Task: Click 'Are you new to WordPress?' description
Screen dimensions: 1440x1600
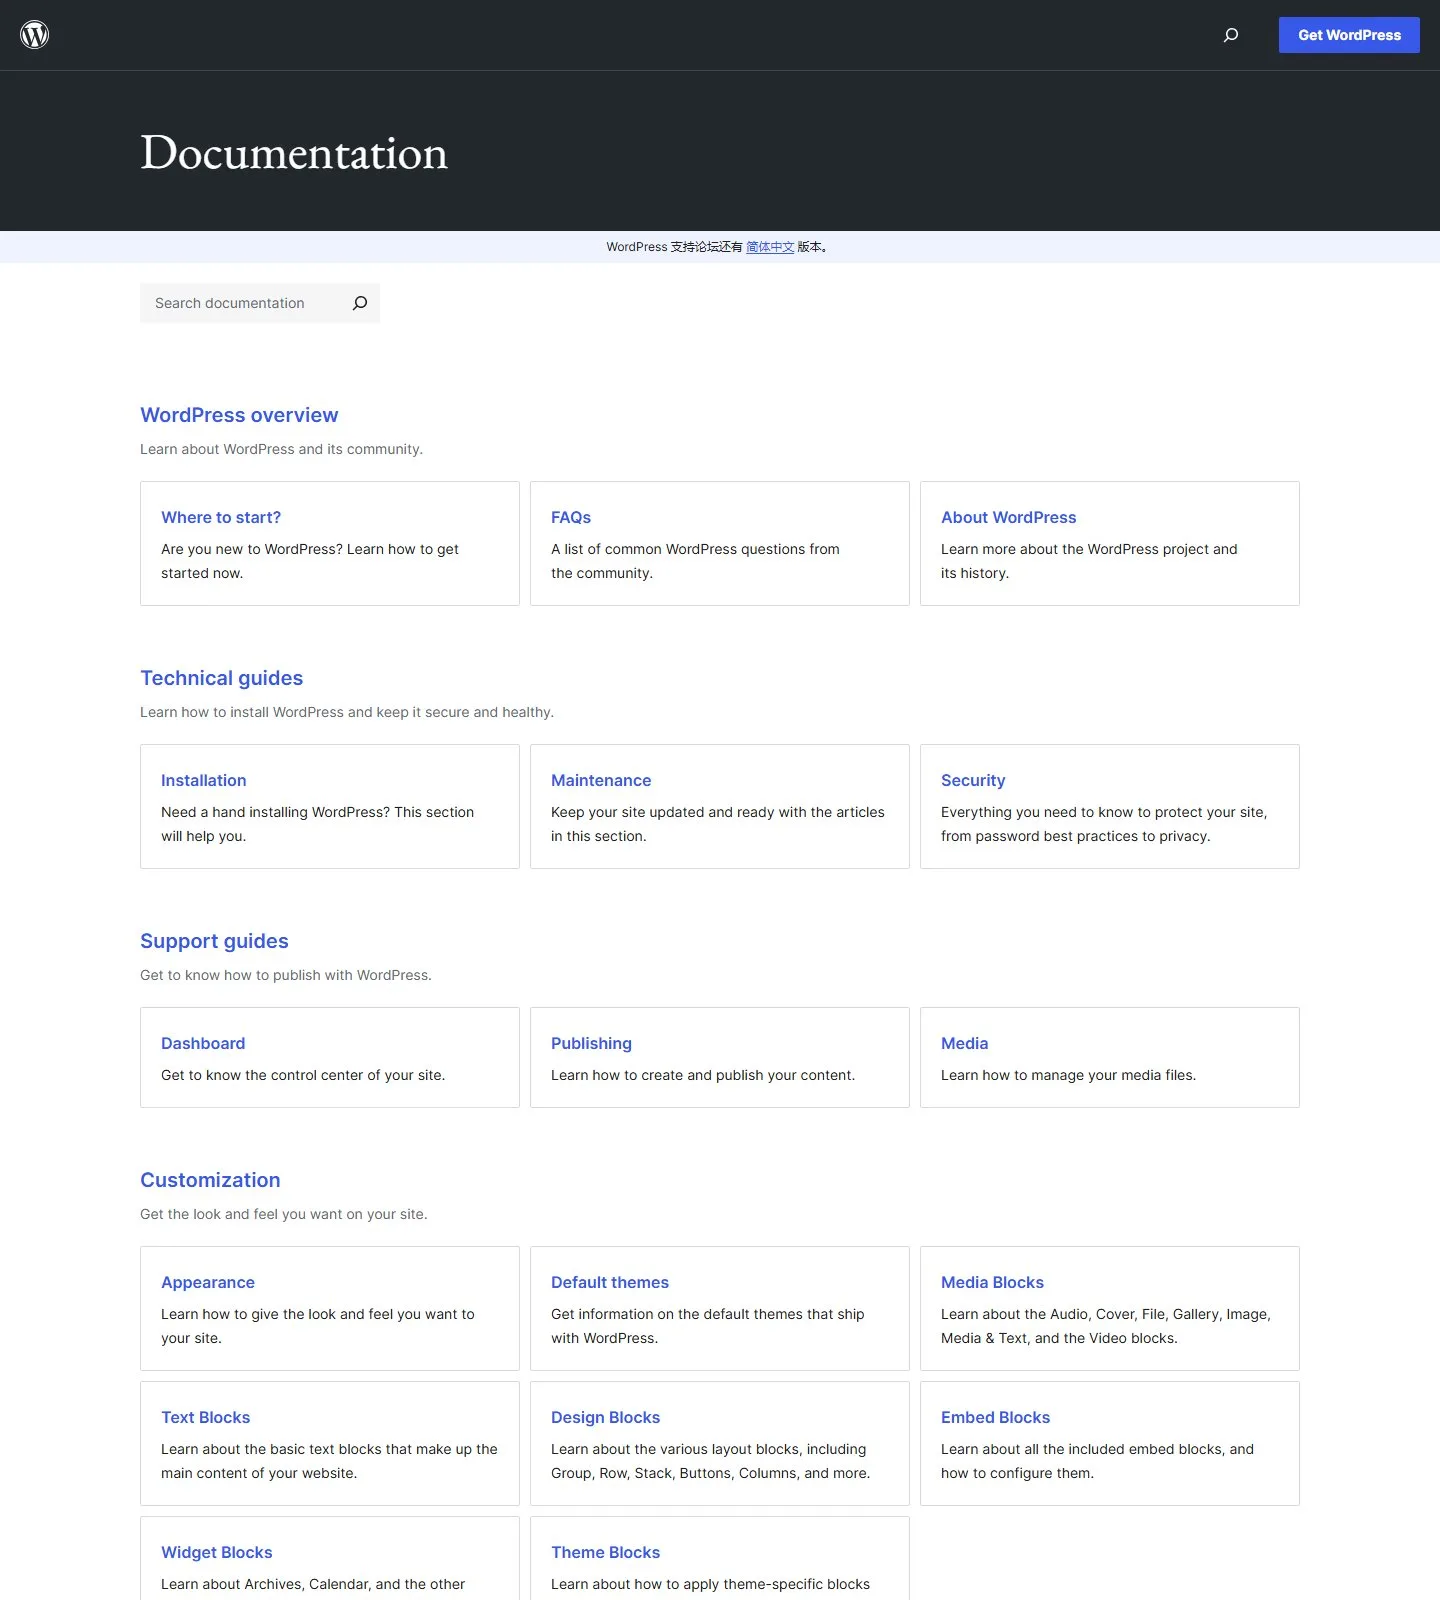Action: click(x=310, y=561)
